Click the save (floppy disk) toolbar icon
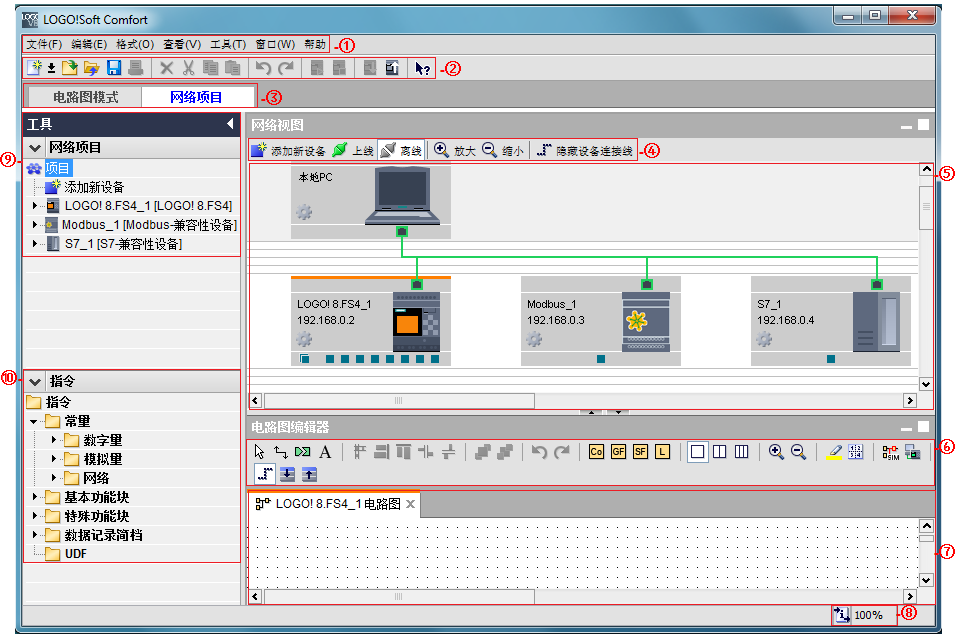Viewport: 956px width, 637px height. click(113, 68)
